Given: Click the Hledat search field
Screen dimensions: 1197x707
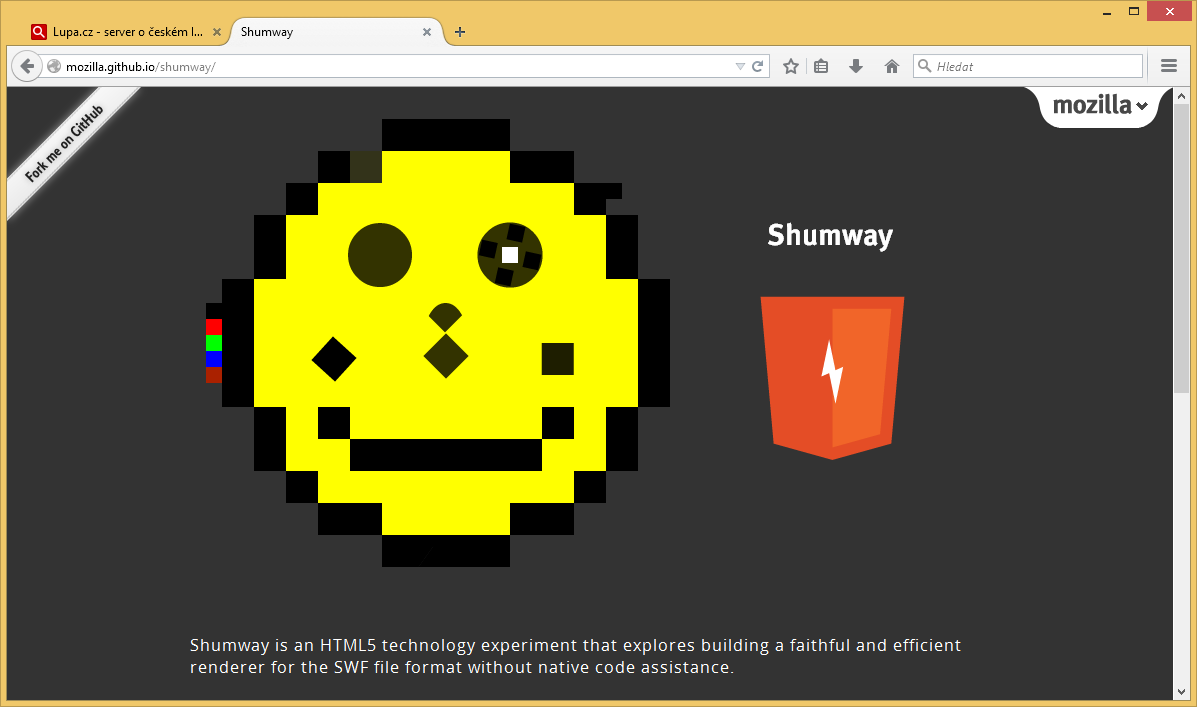Looking at the screenshot, I should (x=1035, y=67).
